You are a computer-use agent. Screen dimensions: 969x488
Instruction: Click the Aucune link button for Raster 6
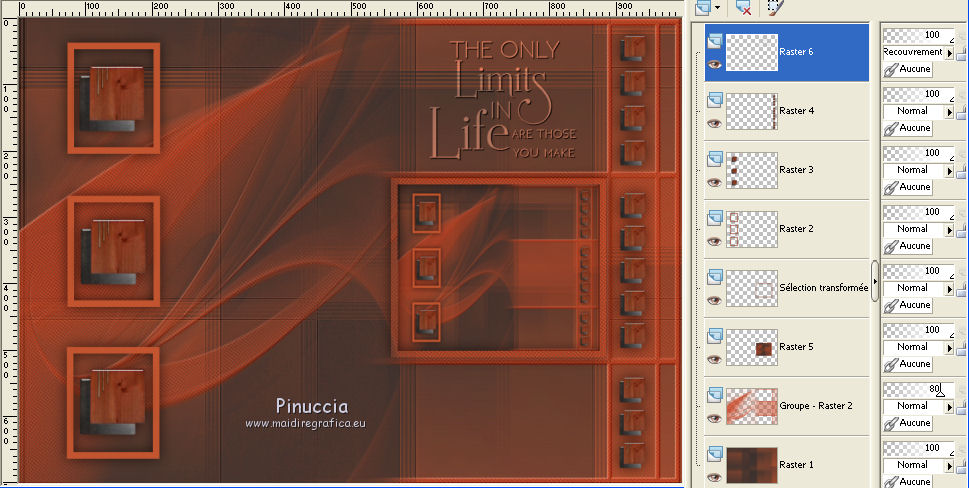tap(907, 69)
